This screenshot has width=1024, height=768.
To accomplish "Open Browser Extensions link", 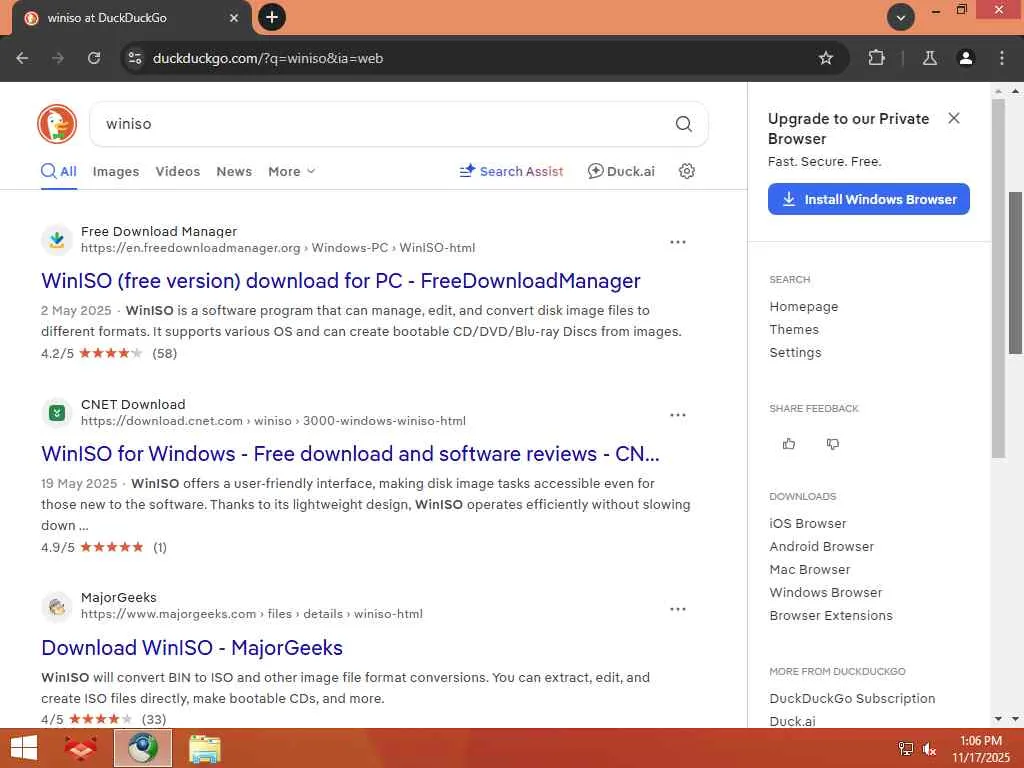I will coord(831,615).
